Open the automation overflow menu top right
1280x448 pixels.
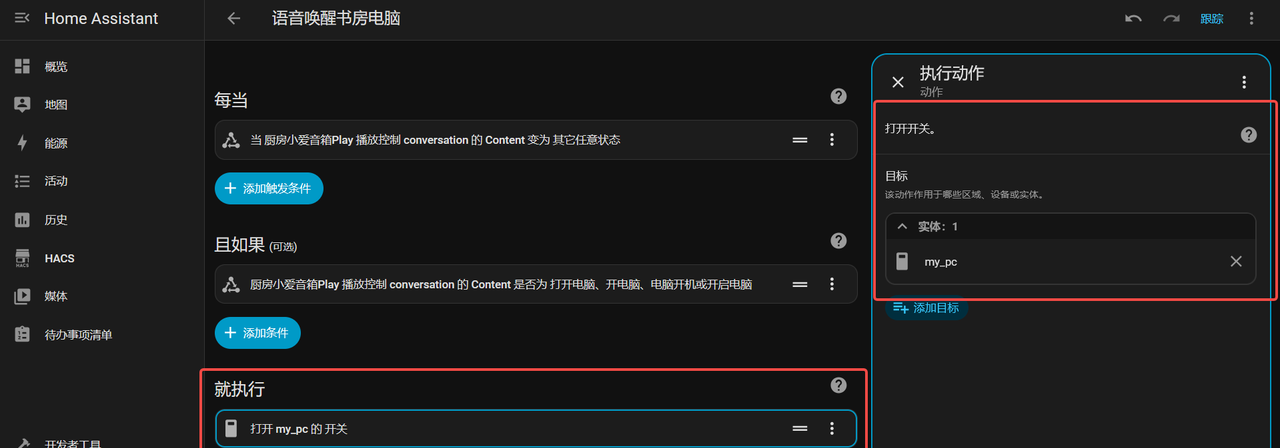pos(1251,18)
